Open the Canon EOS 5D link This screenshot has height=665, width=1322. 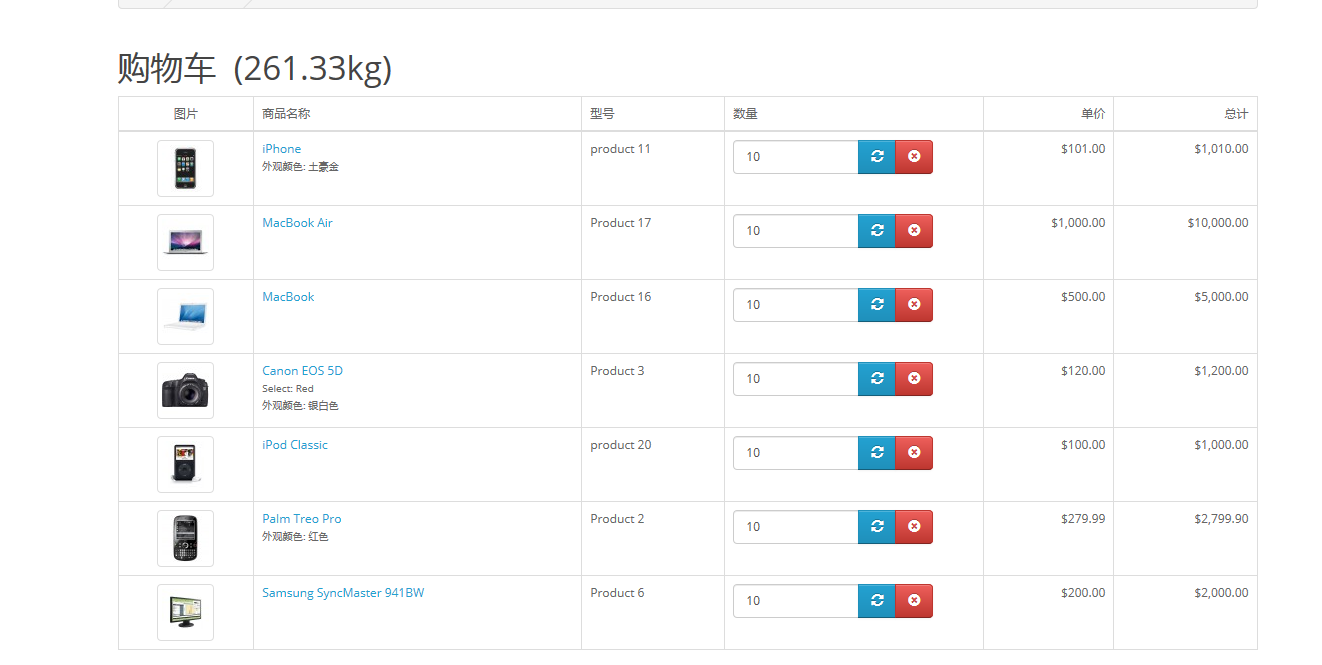[x=302, y=371]
